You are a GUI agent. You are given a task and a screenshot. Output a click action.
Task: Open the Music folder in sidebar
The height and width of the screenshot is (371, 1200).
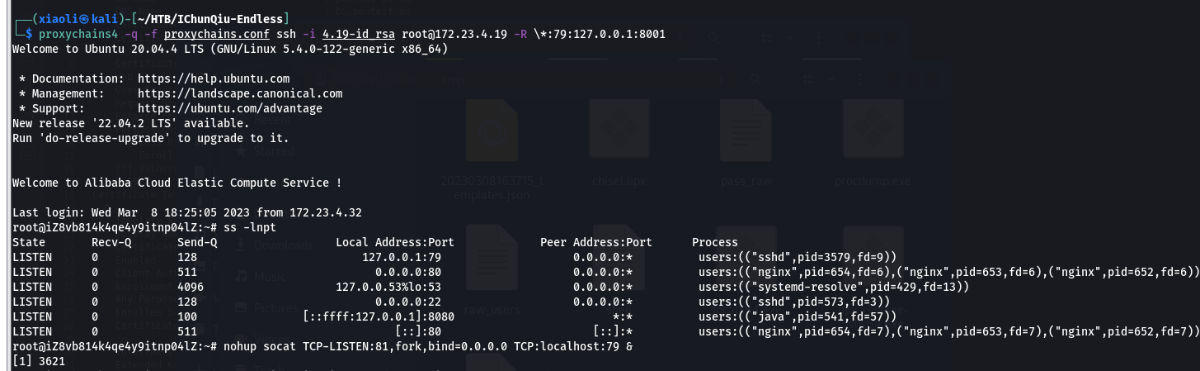(x=264, y=275)
